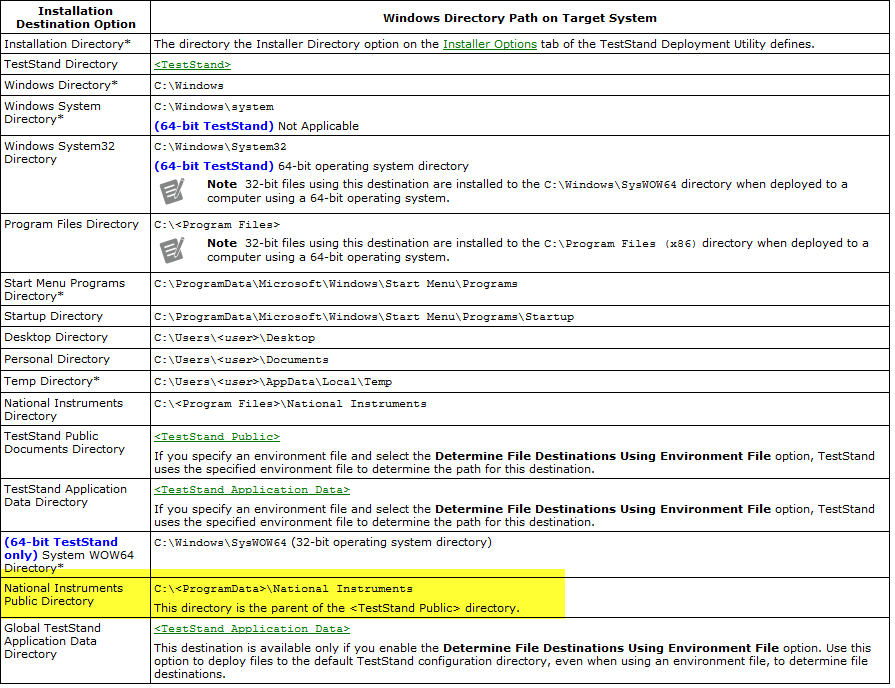The image size is (895, 688).
Task: Click C:\<ProgramData>\National Instruments path
Action: tap(283, 589)
